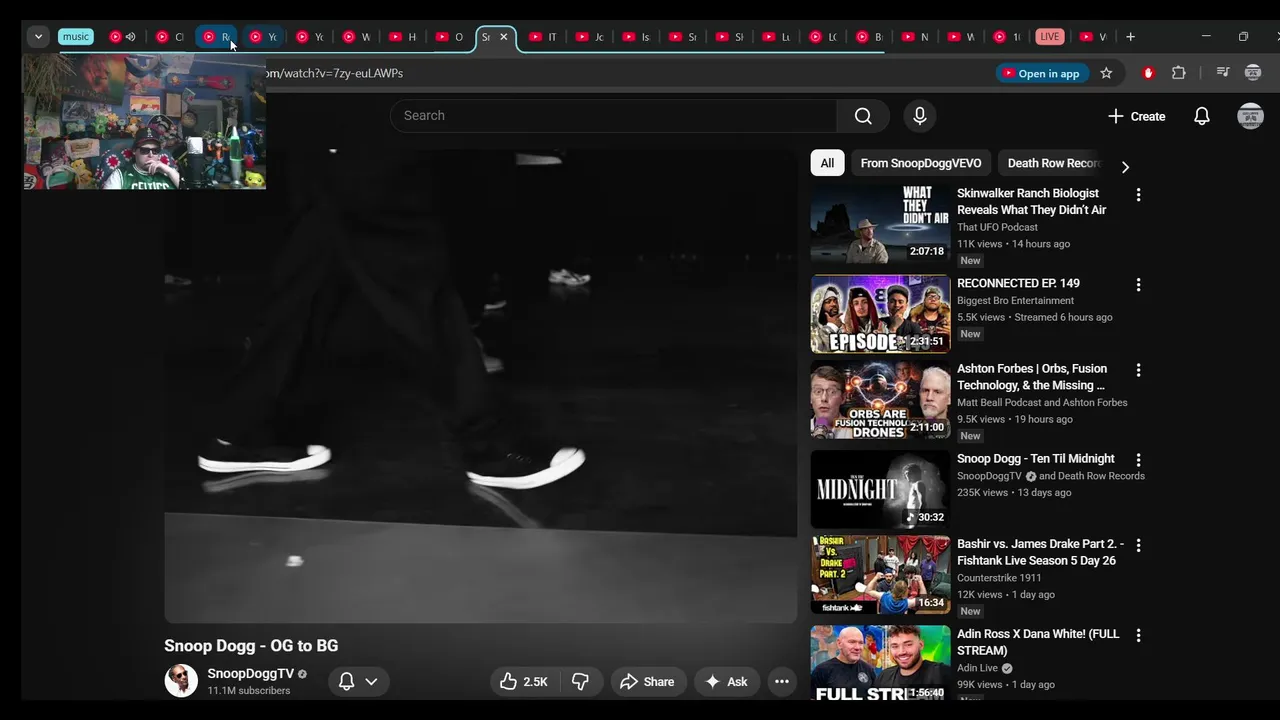1280x720 pixels.
Task: Open options for Adin Ross video
Action: 1138,635
